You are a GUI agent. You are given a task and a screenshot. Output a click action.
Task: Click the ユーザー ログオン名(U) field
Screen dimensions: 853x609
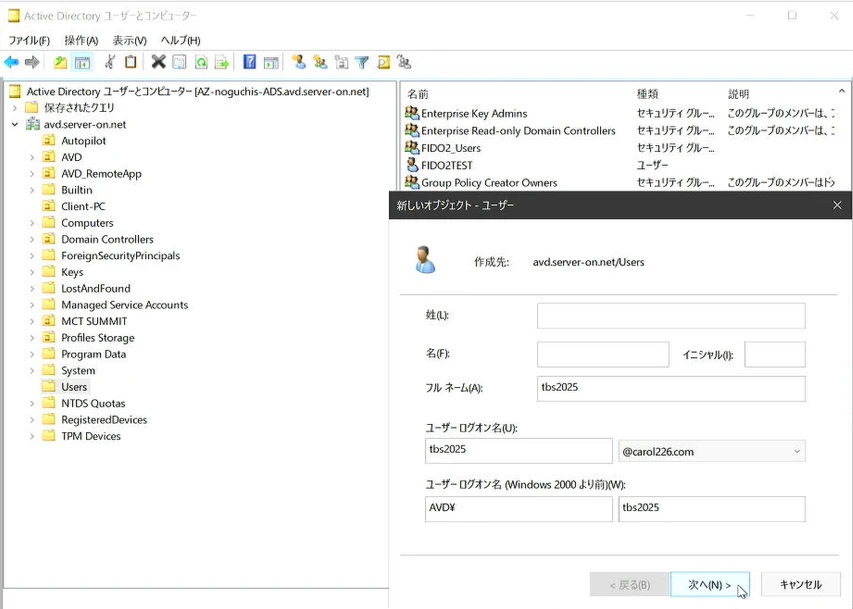coord(518,451)
